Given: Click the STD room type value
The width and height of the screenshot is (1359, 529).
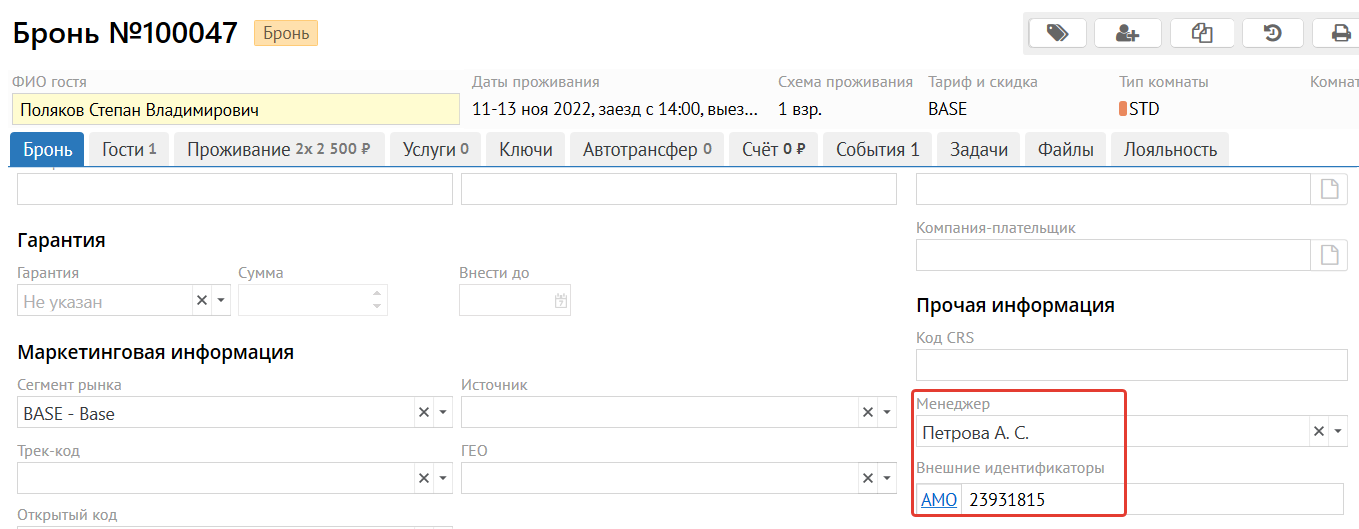Looking at the screenshot, I should pos(1139,109).
